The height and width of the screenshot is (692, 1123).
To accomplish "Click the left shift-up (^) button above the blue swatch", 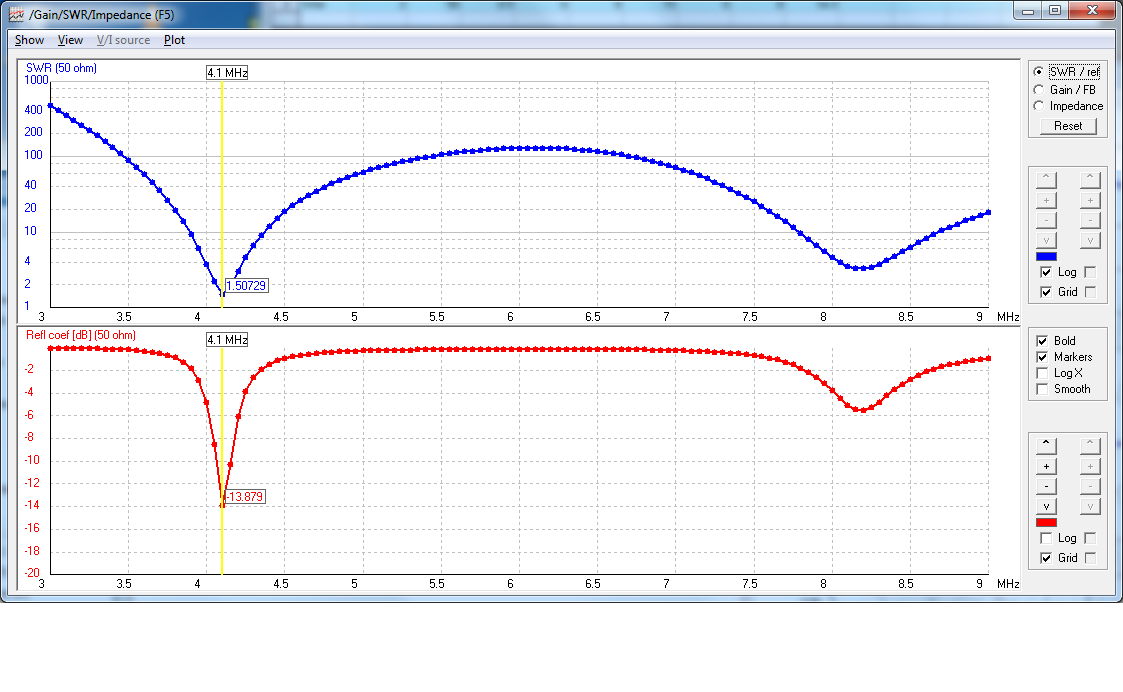I will (1046, 179).
